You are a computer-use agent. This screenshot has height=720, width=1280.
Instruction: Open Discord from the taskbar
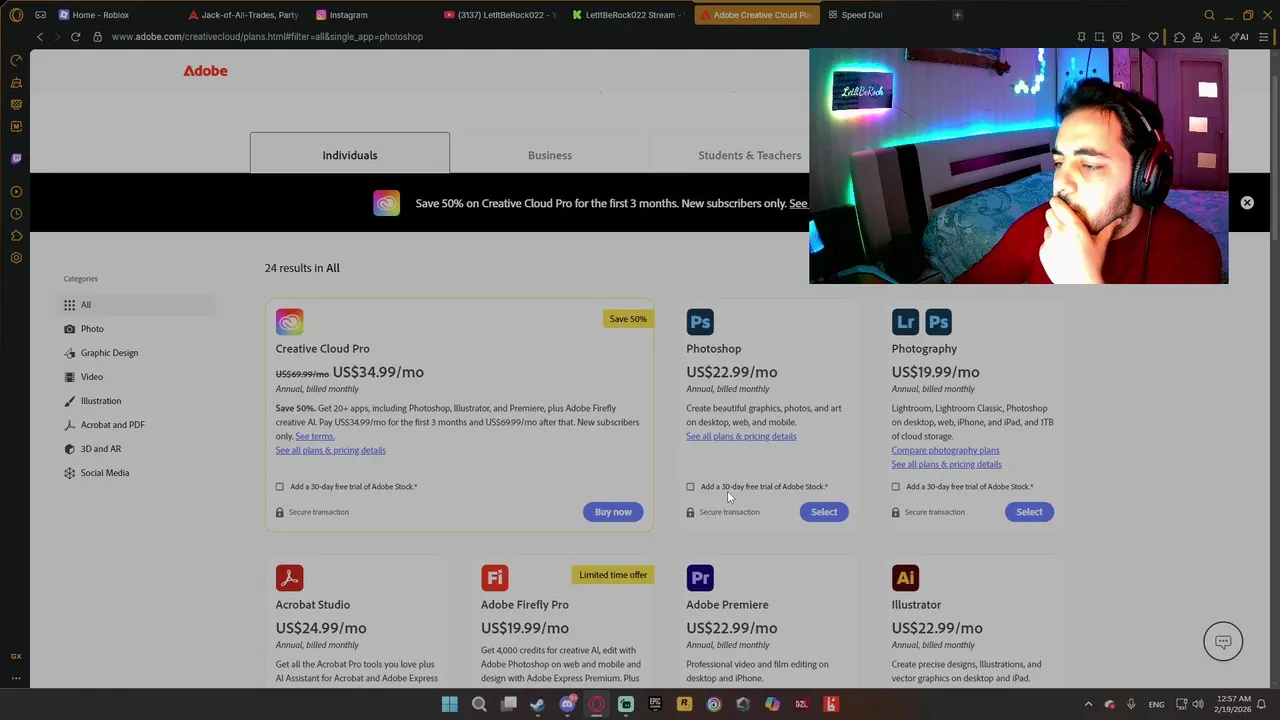[567, 704]
